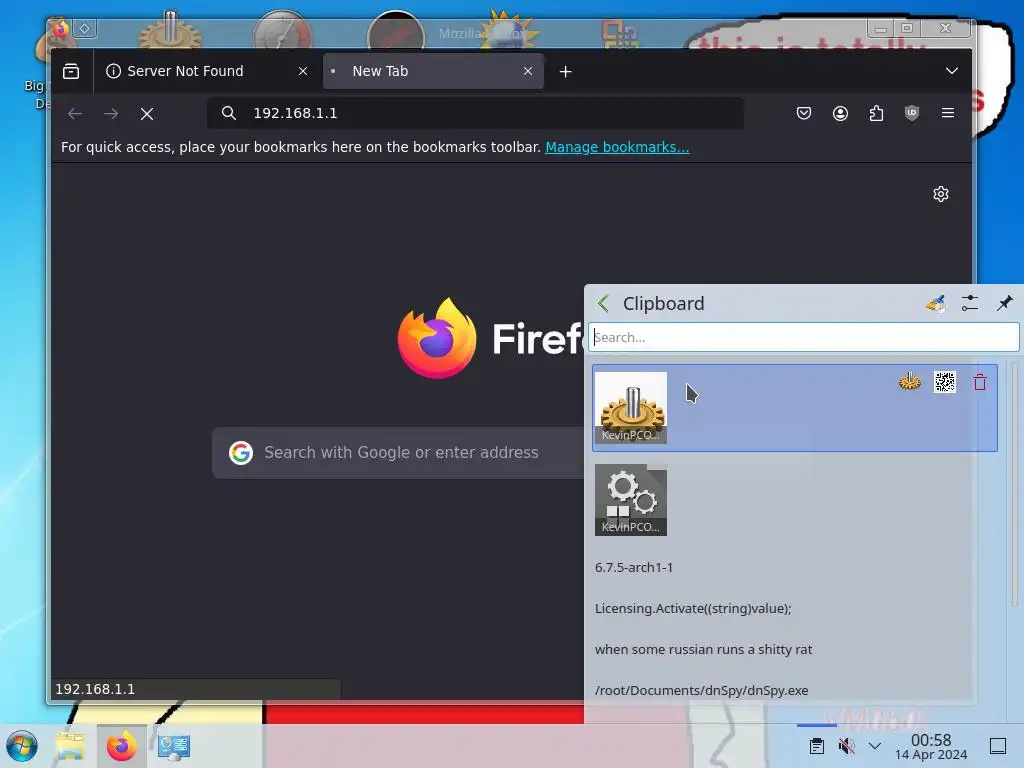Open the Firefox account icon
1024x768 pixels.
click(x=840, y=113)
